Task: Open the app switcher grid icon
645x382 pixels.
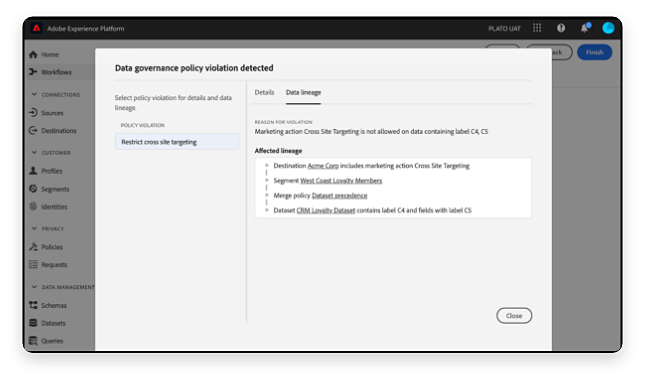Action: tap(537, 28)
